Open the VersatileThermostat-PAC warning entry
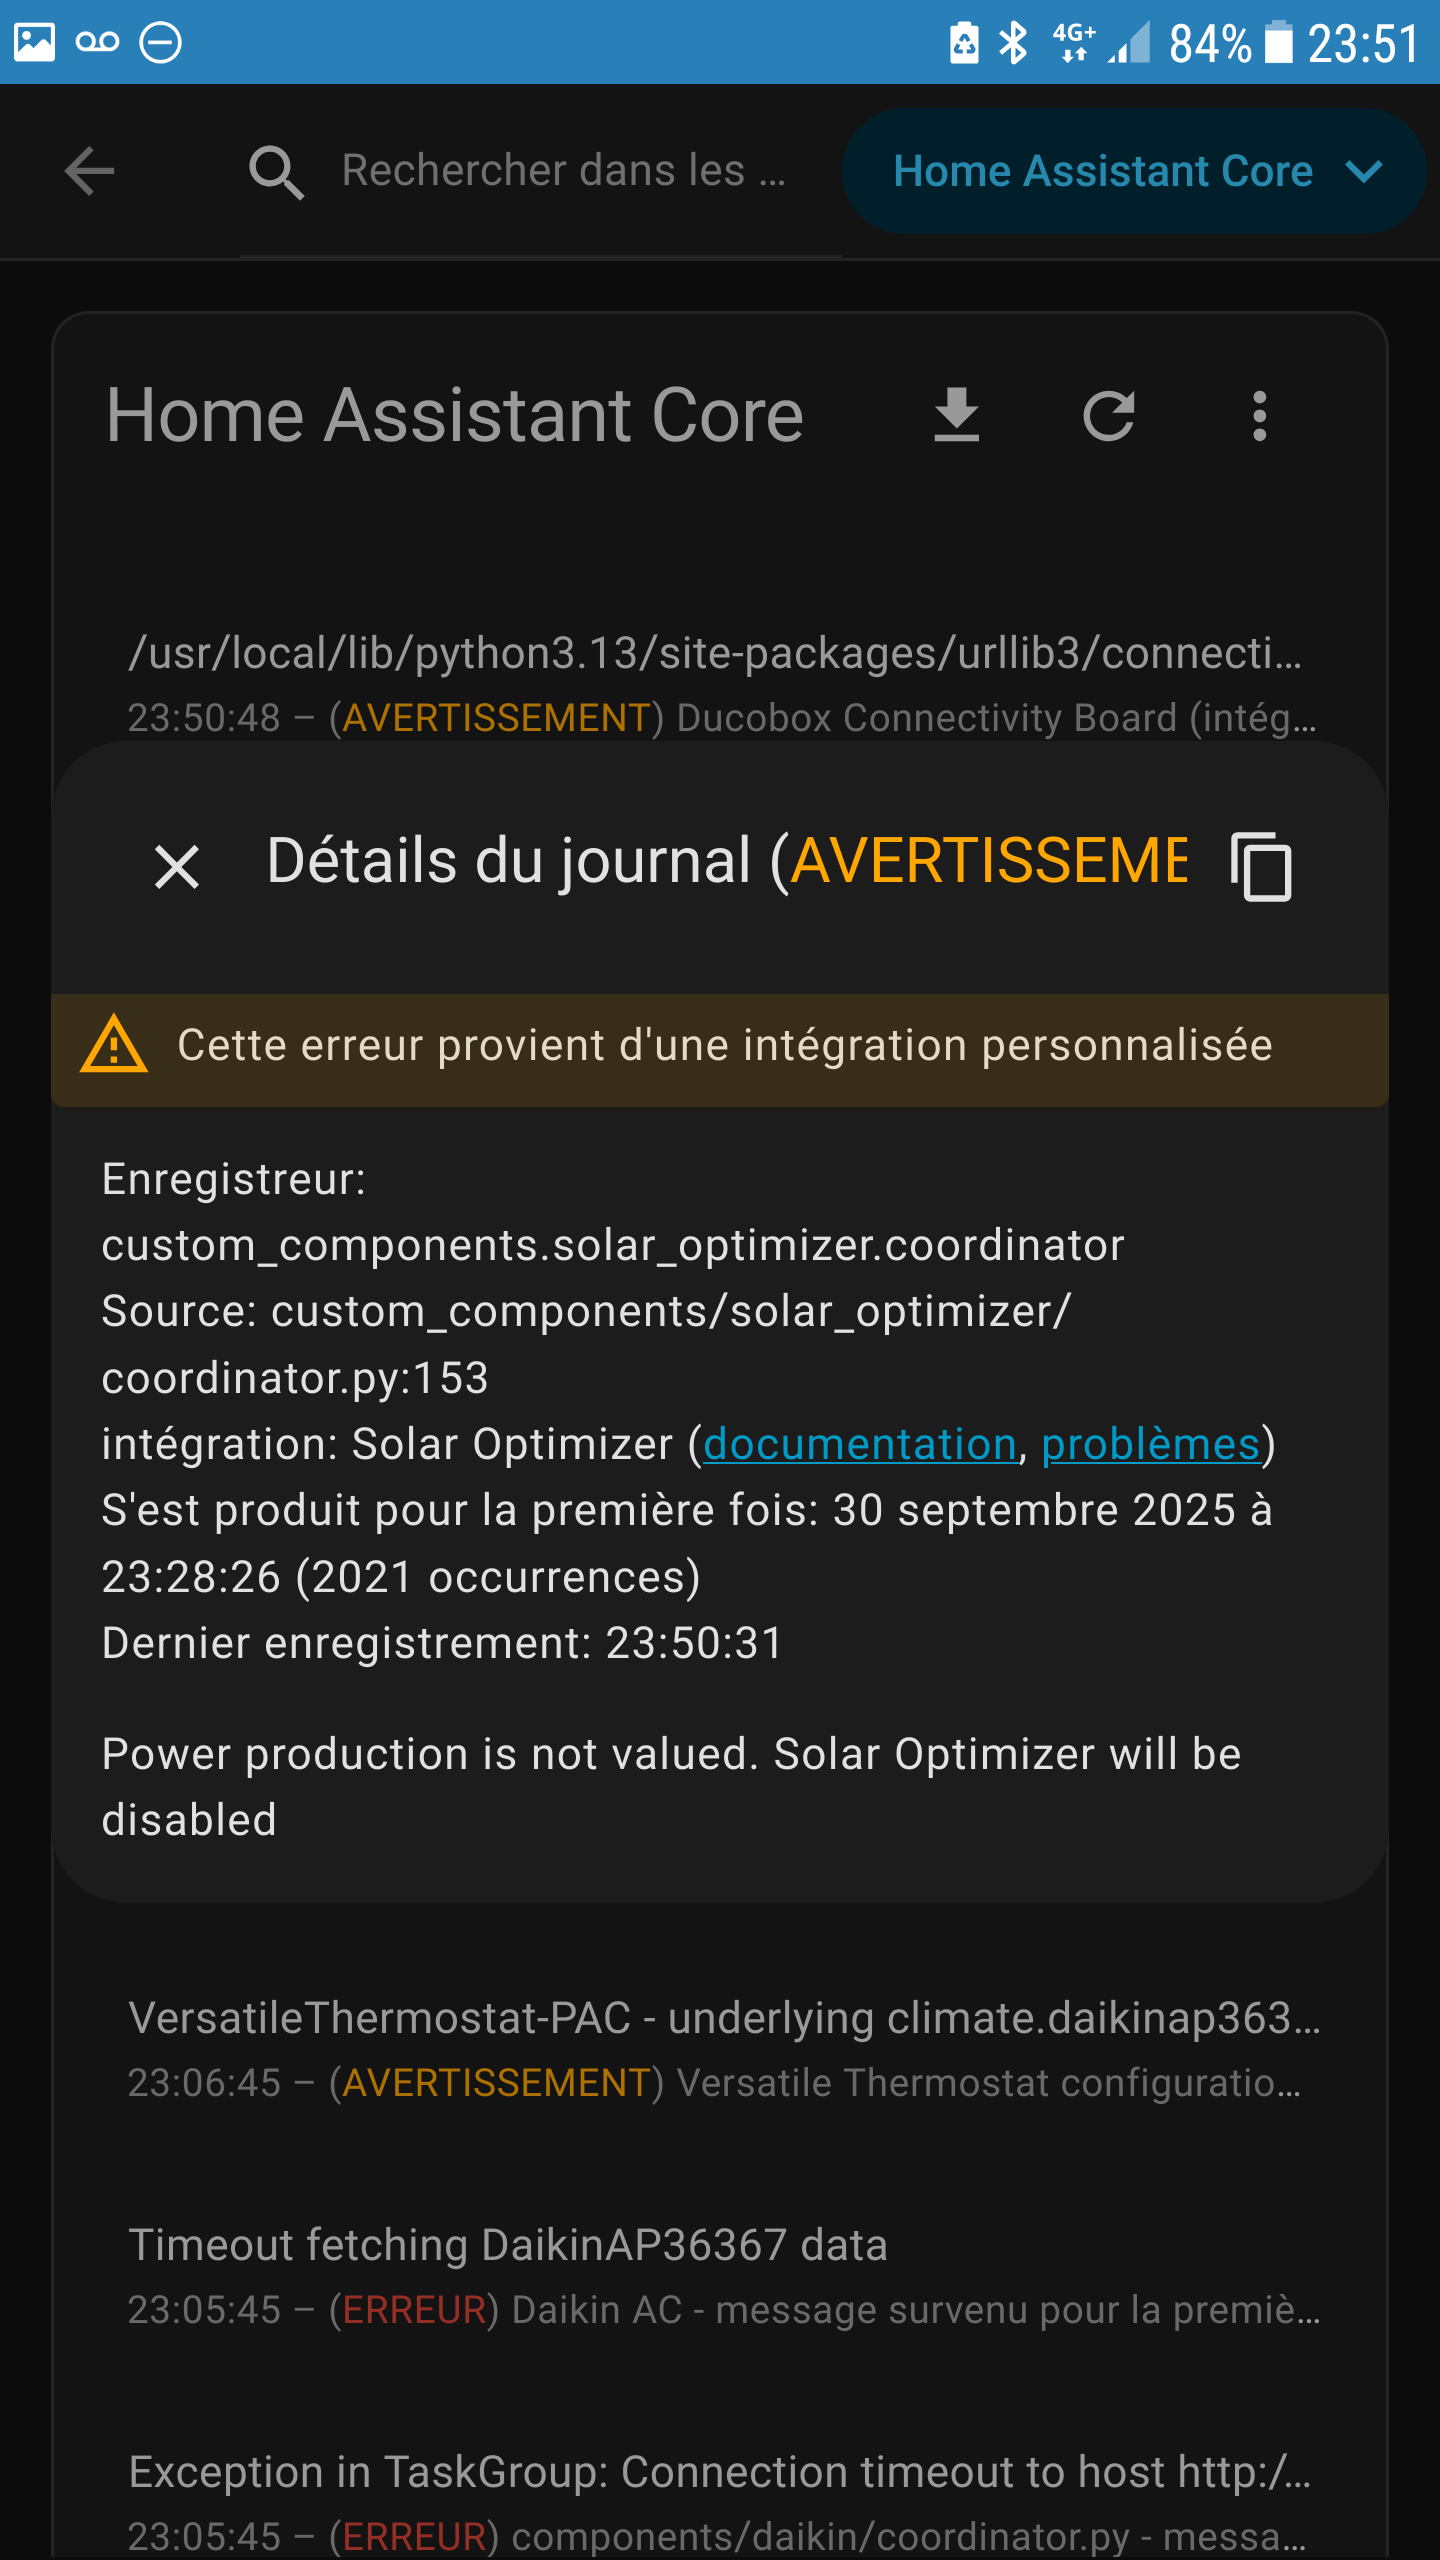The image size is (1440, 2560). click(720, 2050)
